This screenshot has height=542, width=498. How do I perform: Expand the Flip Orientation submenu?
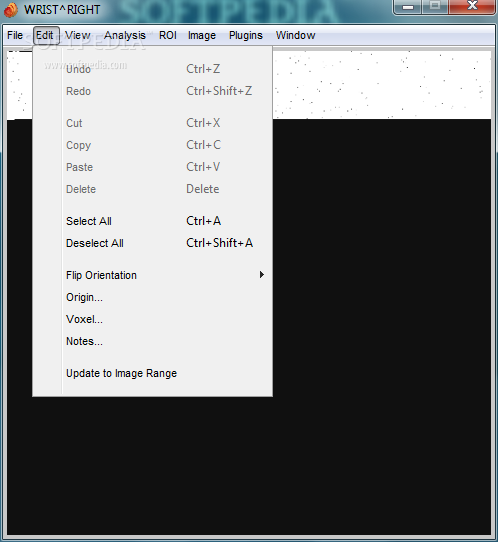[152, 275]
